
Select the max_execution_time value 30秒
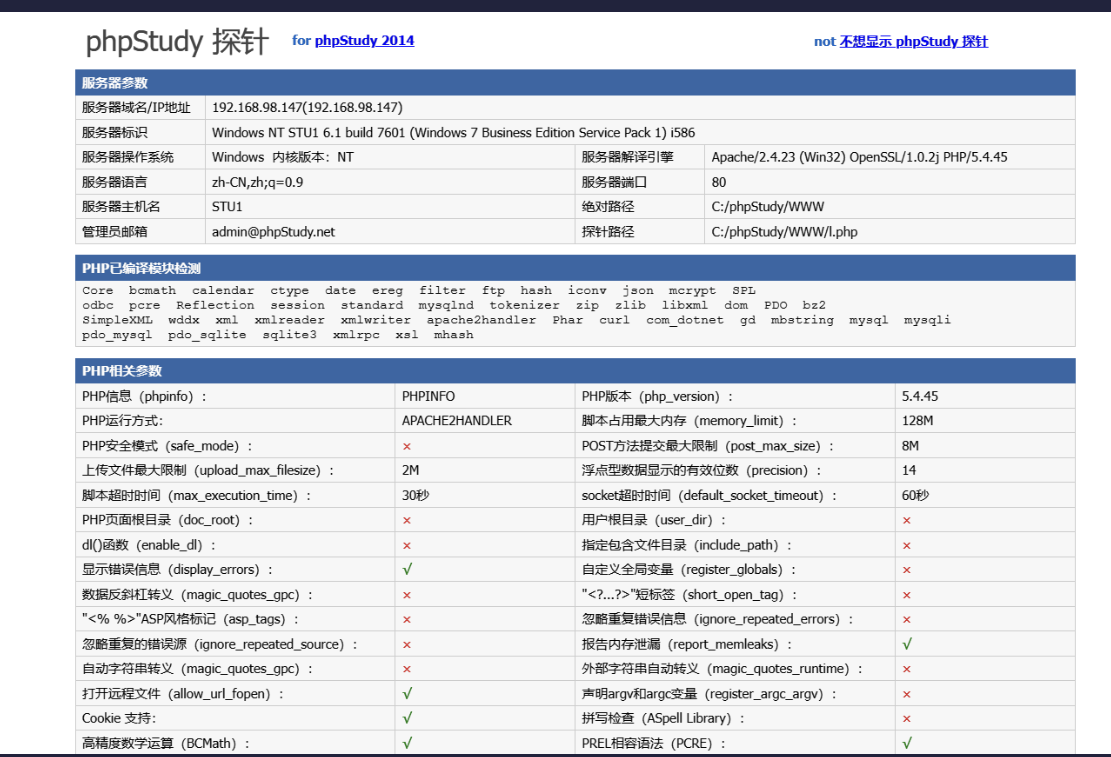[x=415, y=495]
